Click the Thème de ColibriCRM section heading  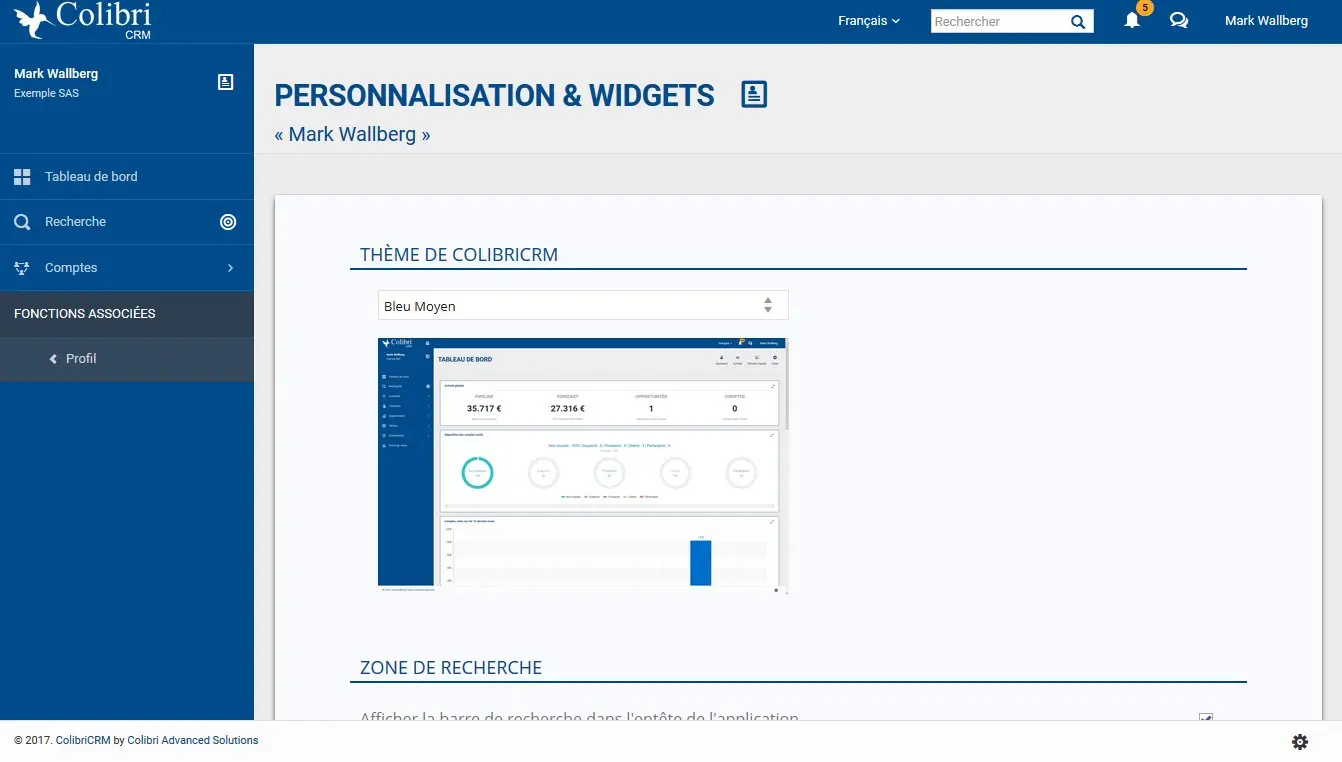click(x=459, y=255)
